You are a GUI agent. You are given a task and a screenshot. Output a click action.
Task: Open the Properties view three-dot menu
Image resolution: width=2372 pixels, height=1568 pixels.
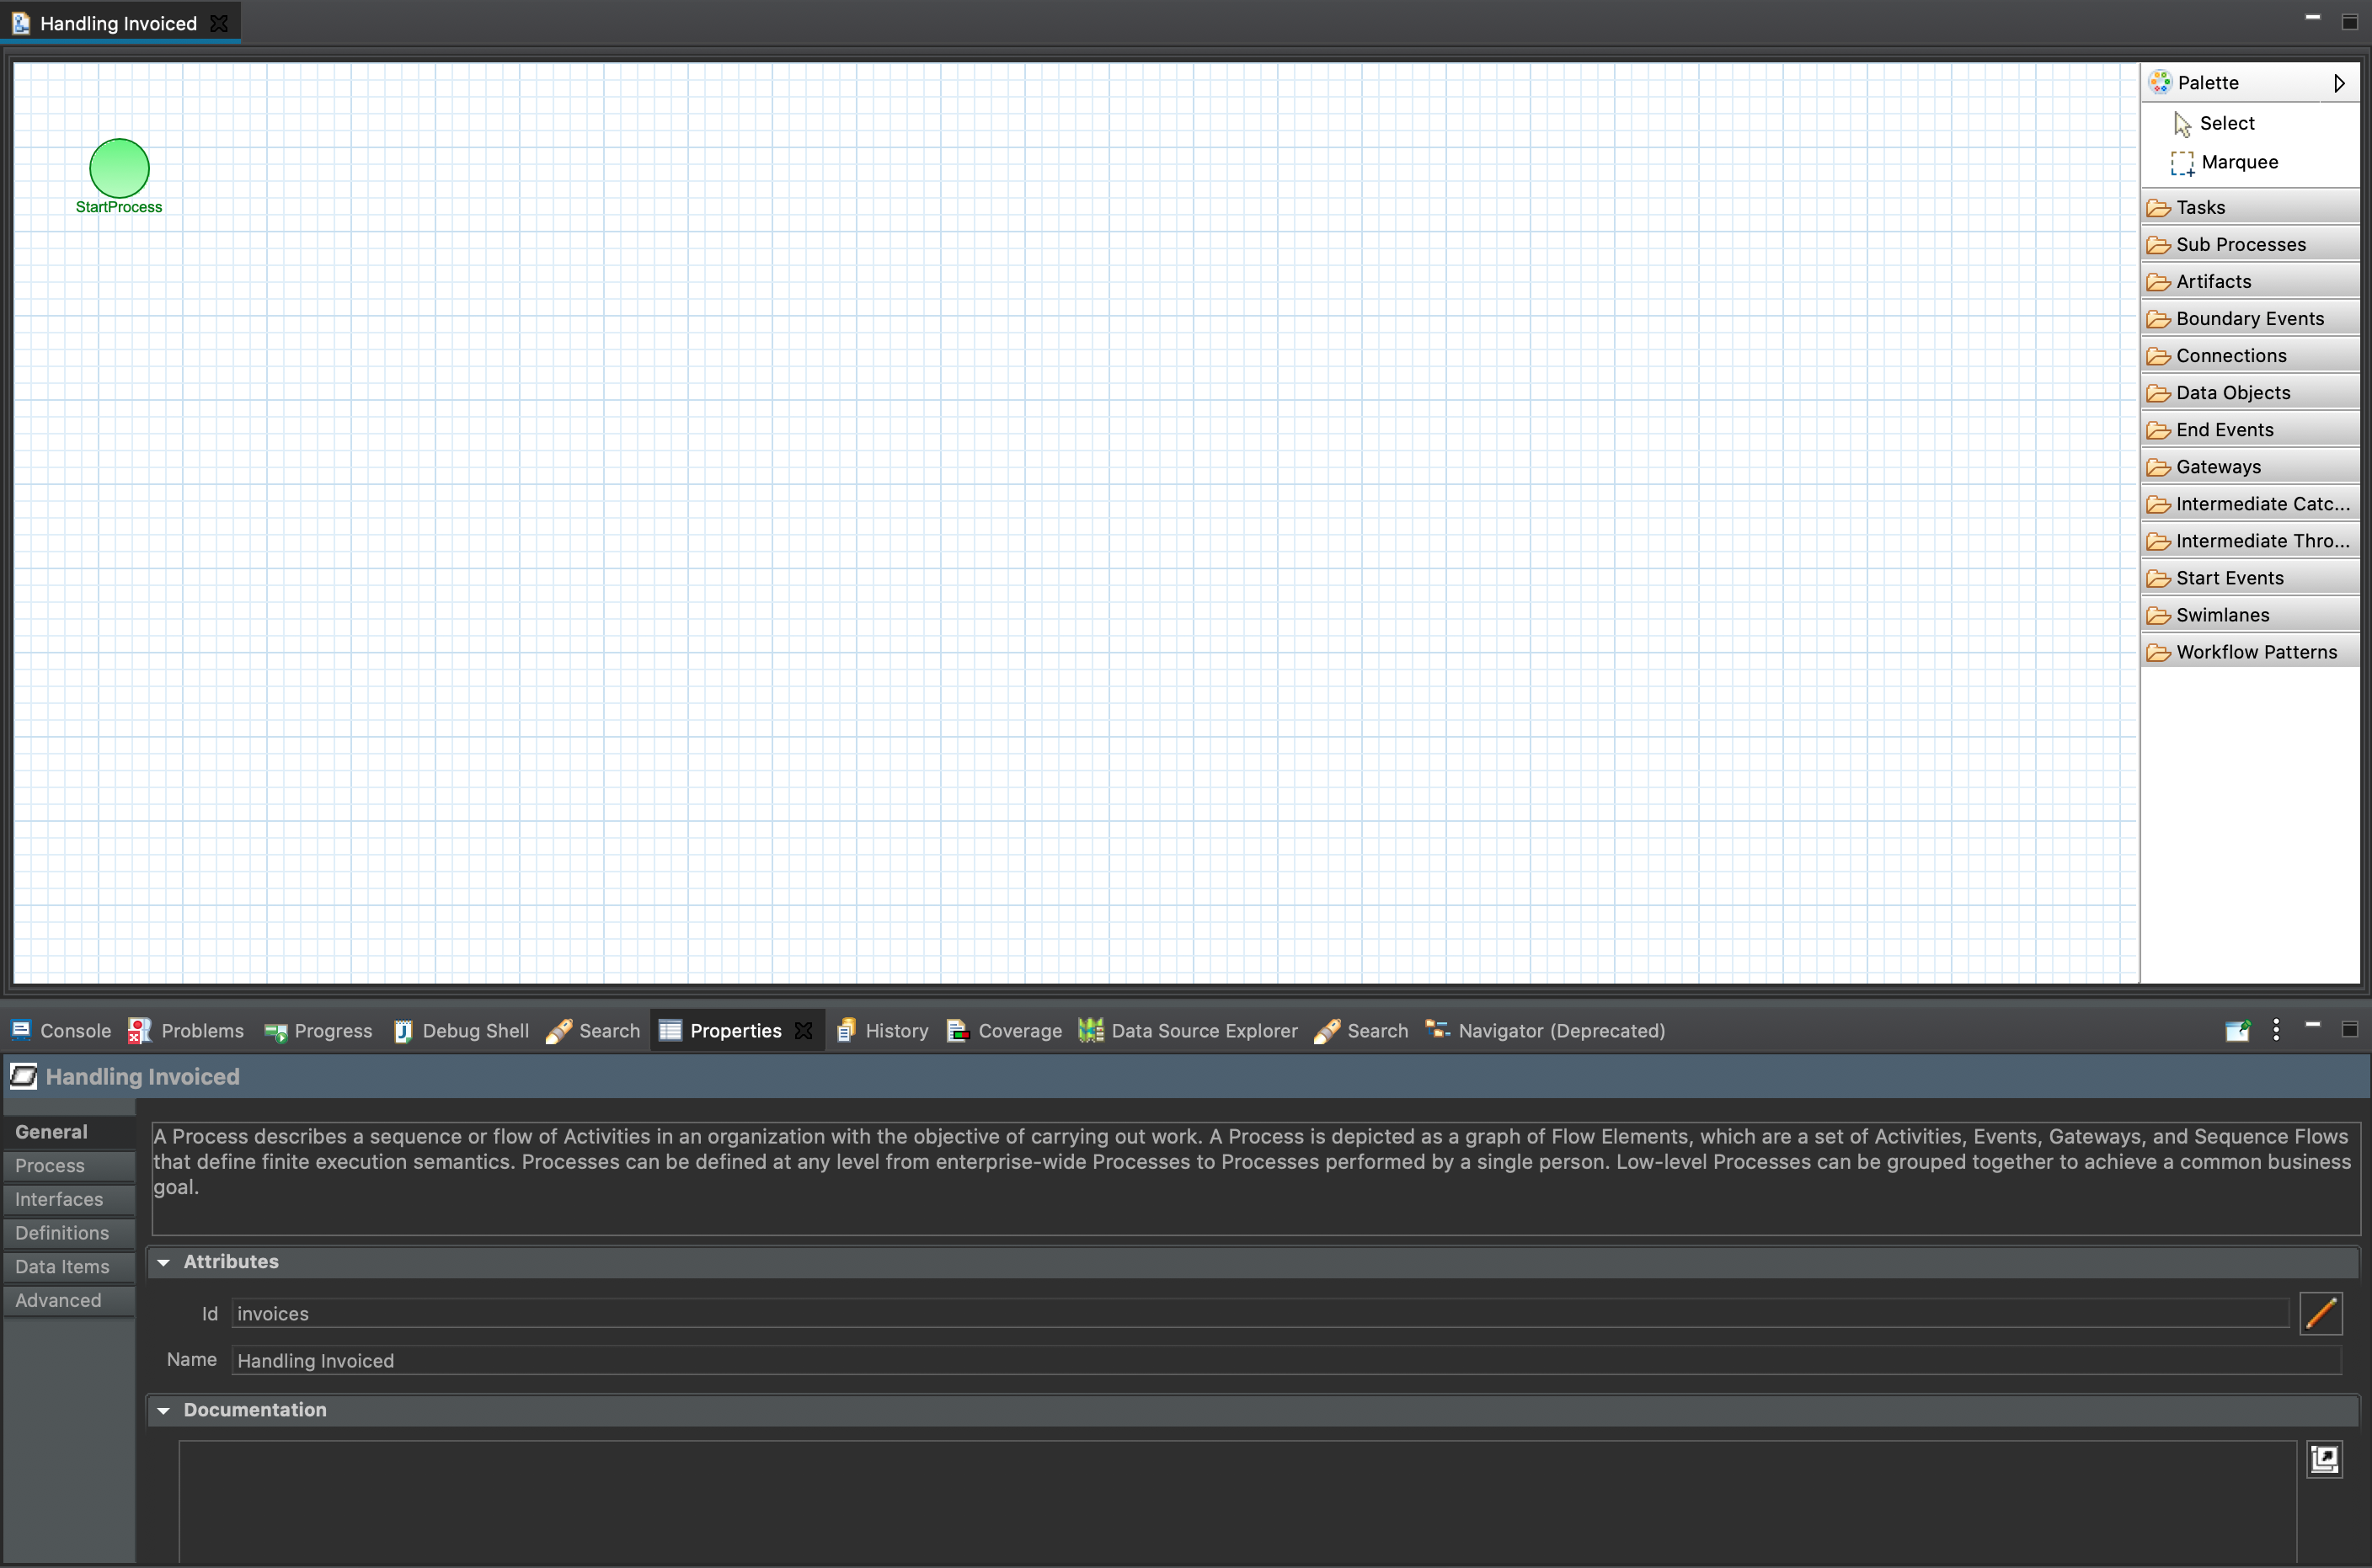coord(2276,1030)
